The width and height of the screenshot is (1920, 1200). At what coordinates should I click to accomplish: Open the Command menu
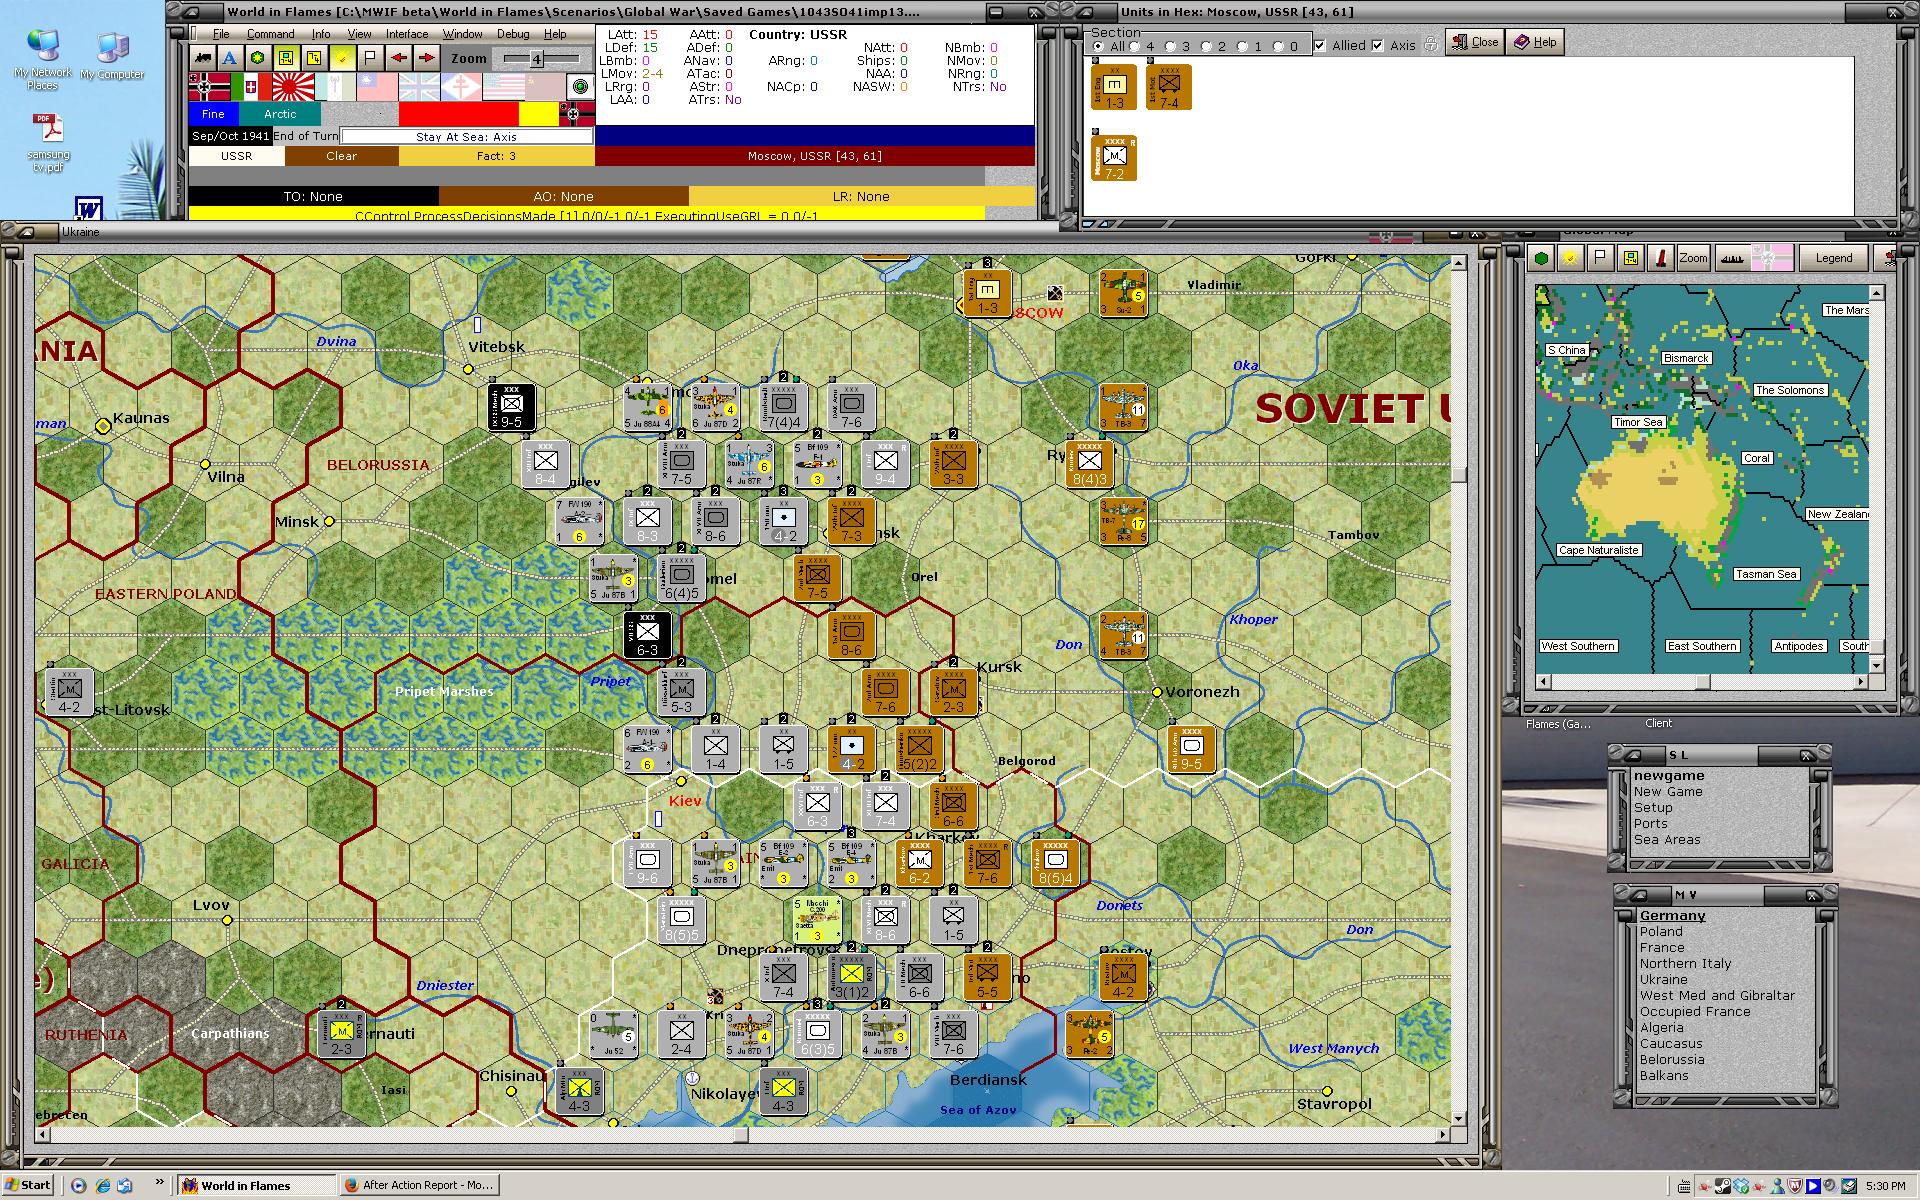click(x=270, y=34)
